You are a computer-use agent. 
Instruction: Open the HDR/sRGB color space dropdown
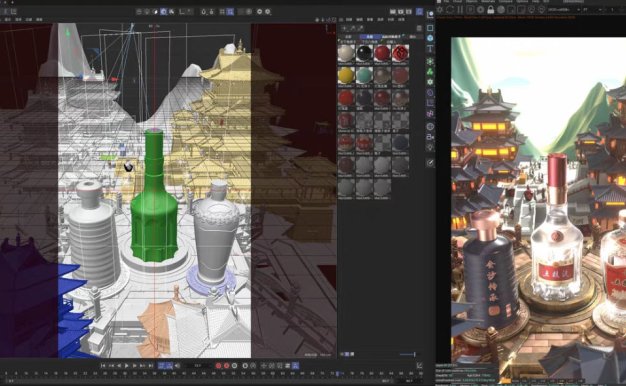[x=564, y=10]
